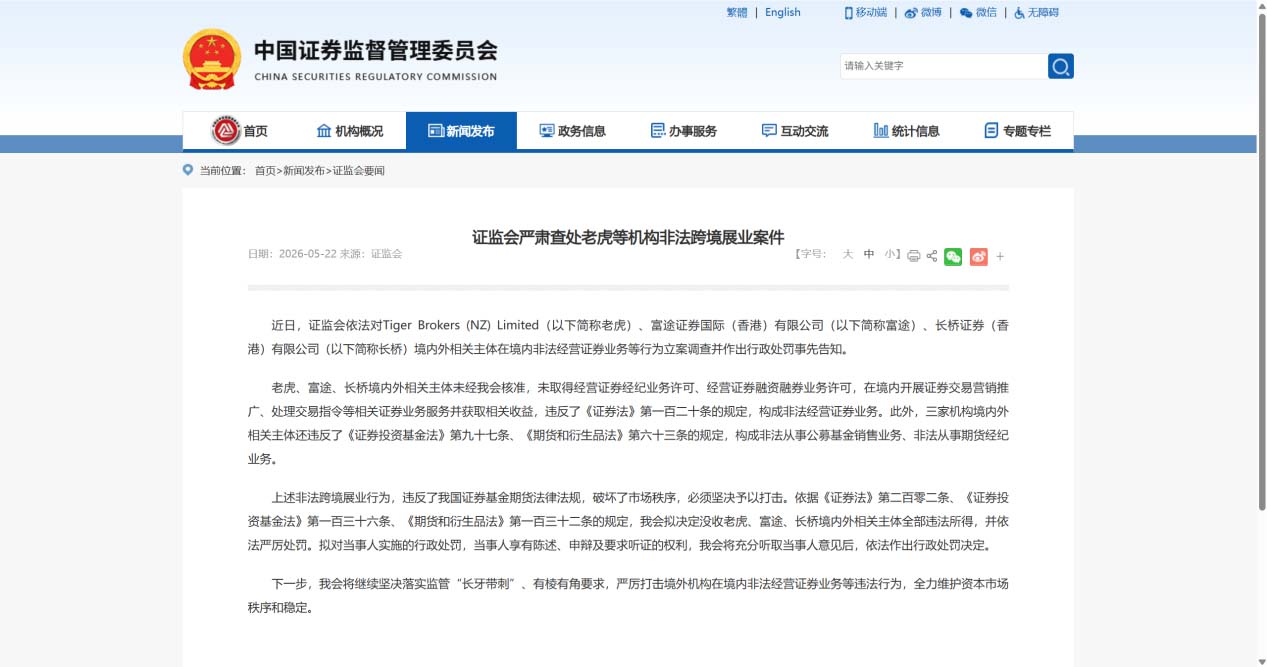This screenshot has width=1267, height=667.
Task: Click the 当前位置： label text
Action: pos(223,171)
